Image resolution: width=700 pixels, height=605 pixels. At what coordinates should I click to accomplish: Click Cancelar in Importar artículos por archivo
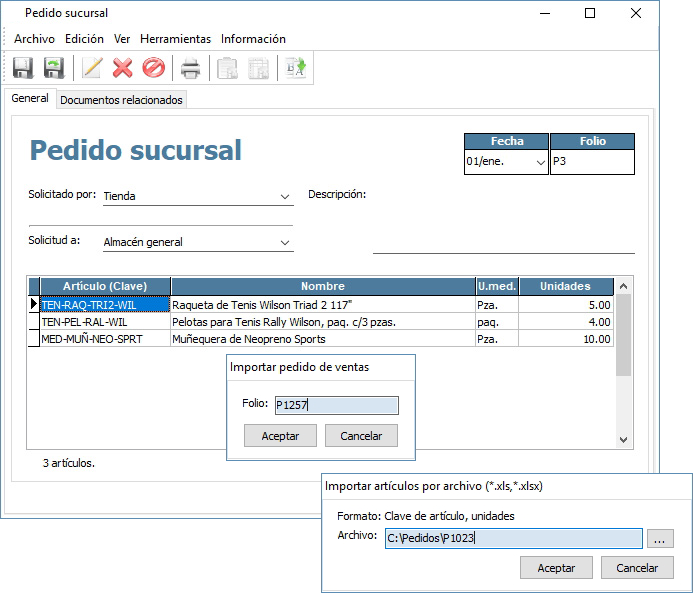click(637, 567)
